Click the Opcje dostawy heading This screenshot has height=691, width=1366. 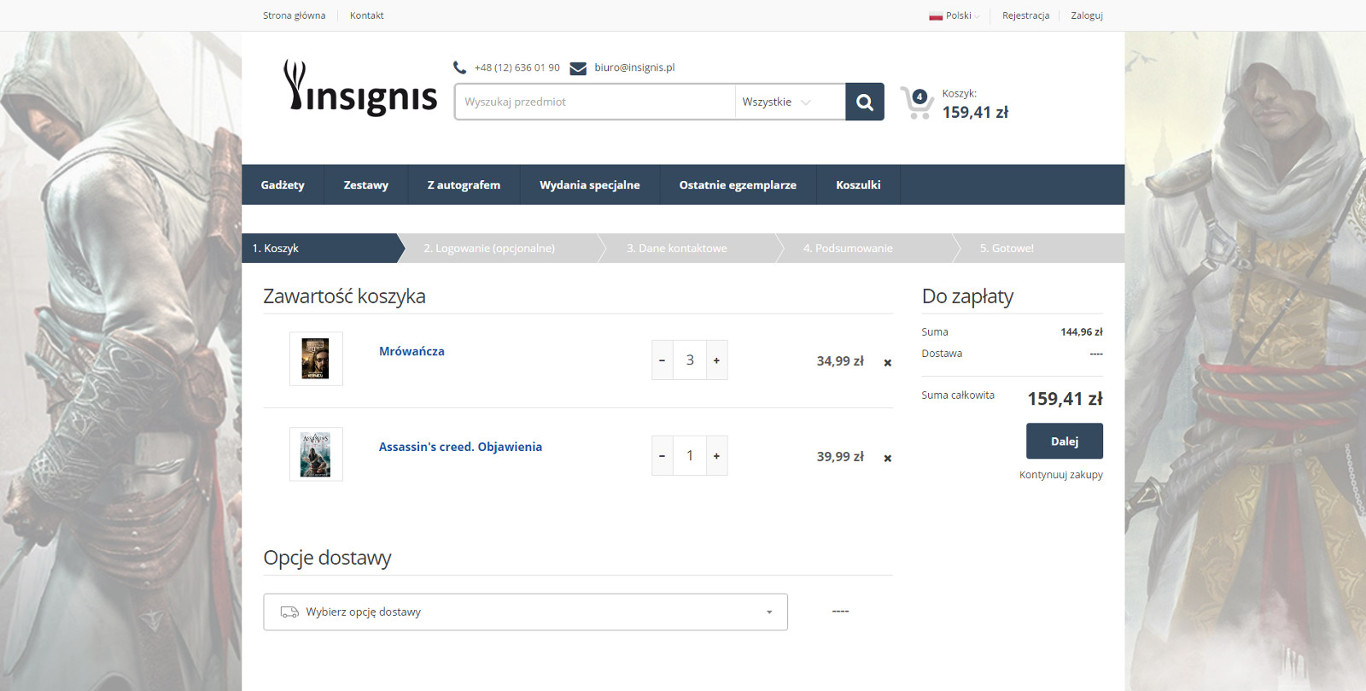coord(327,558)
